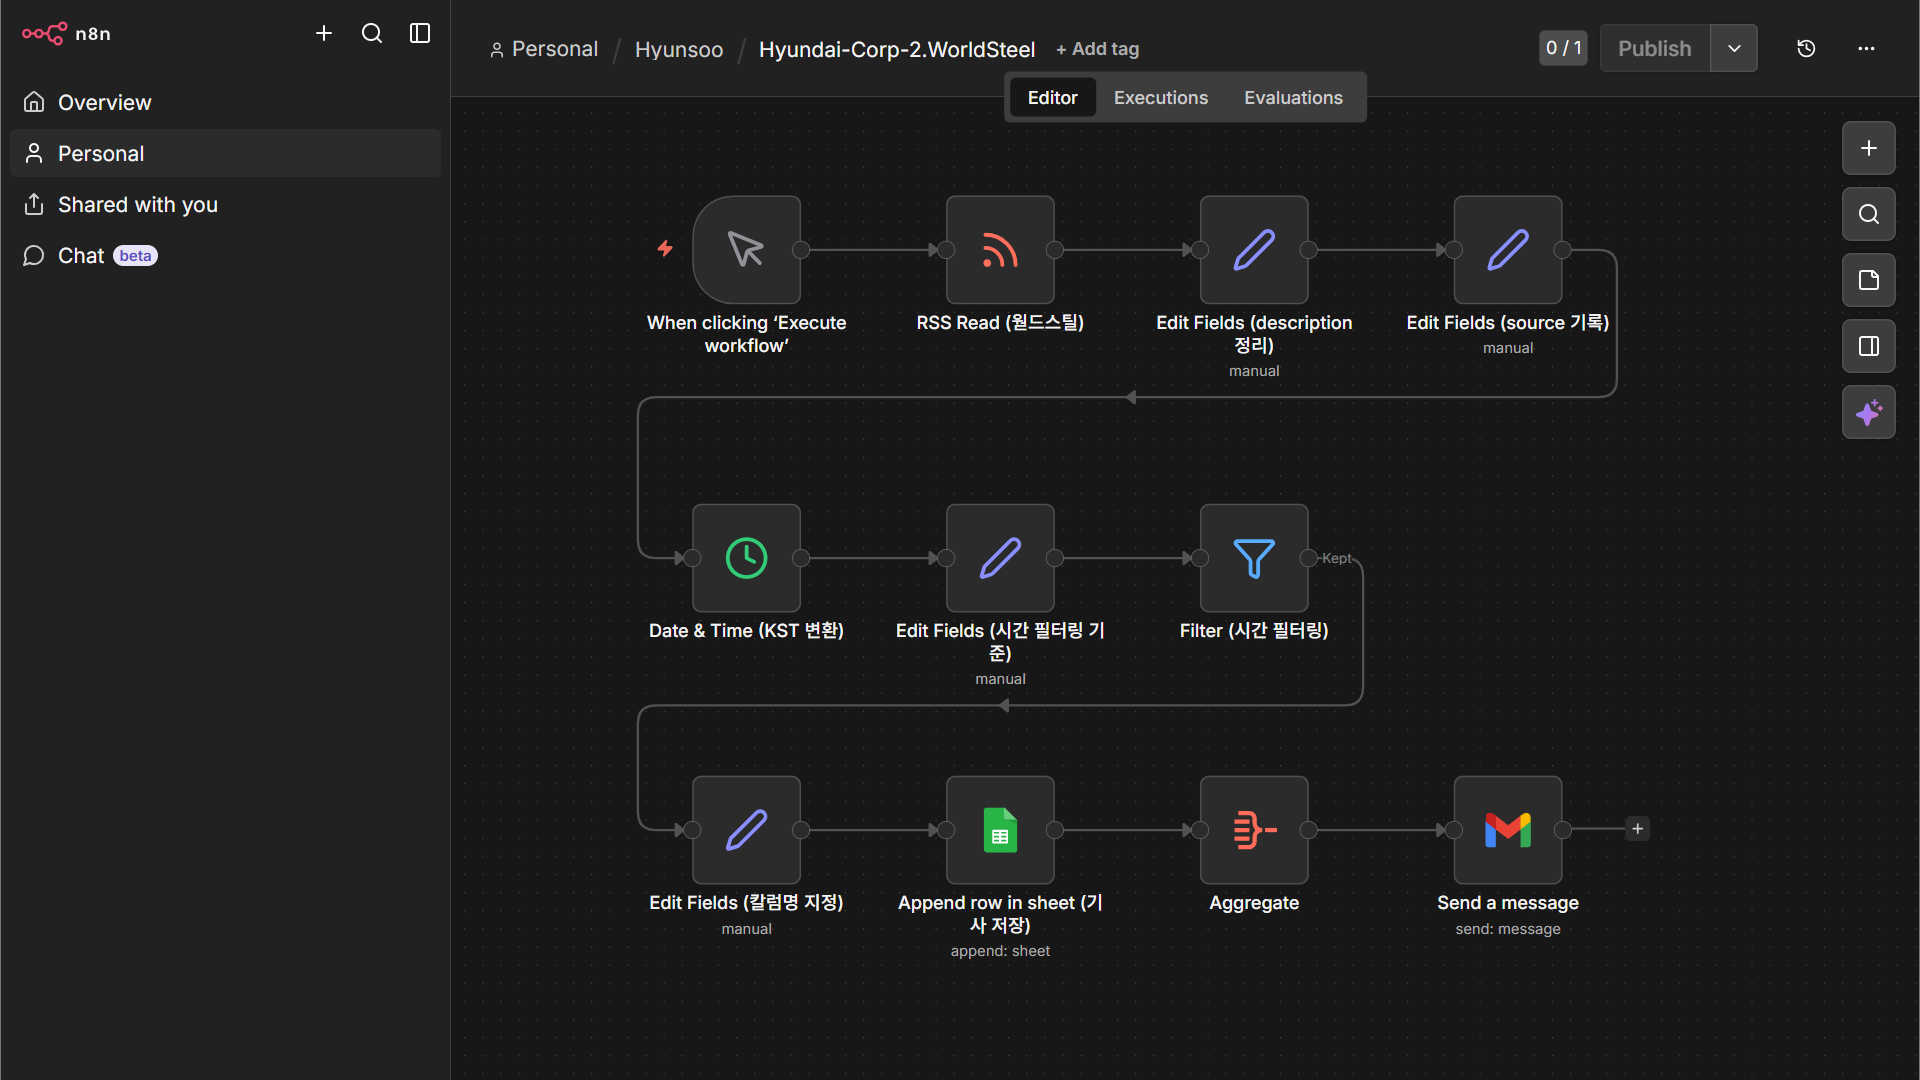Click the manual trigger cursor node

[746, 250]
